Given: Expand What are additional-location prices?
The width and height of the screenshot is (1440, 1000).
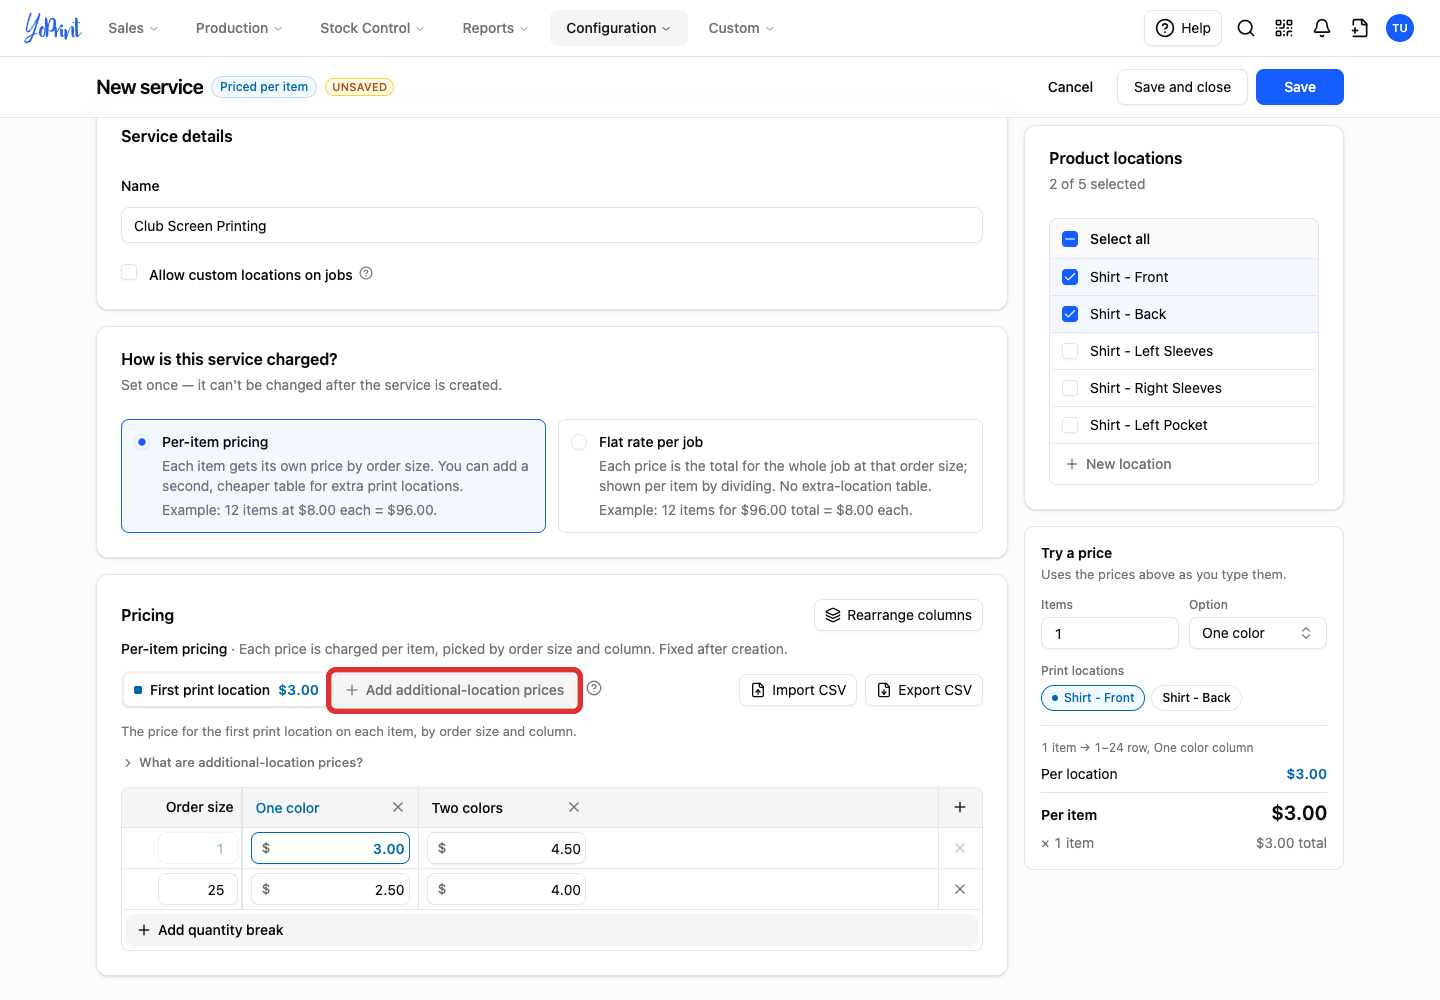Looking at the screenshot, I should pyautogui.click(x=242, y=762).
